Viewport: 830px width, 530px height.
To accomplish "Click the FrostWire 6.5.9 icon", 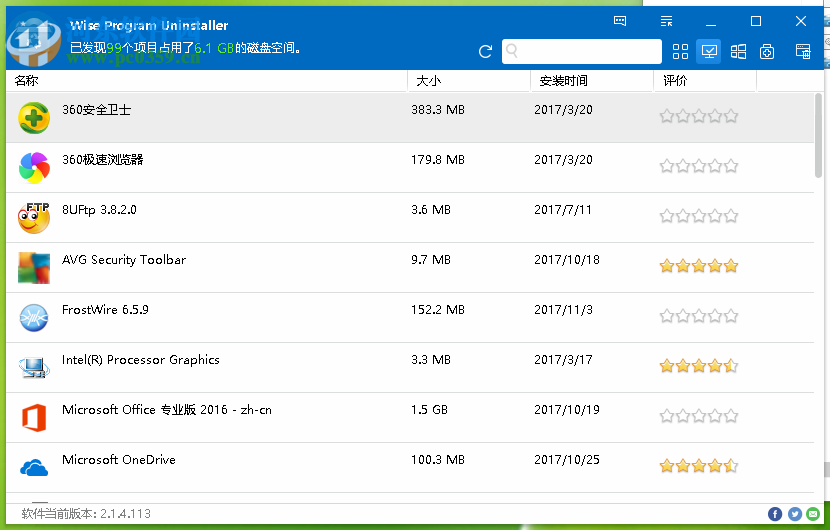I will click(x=34, y=318).
